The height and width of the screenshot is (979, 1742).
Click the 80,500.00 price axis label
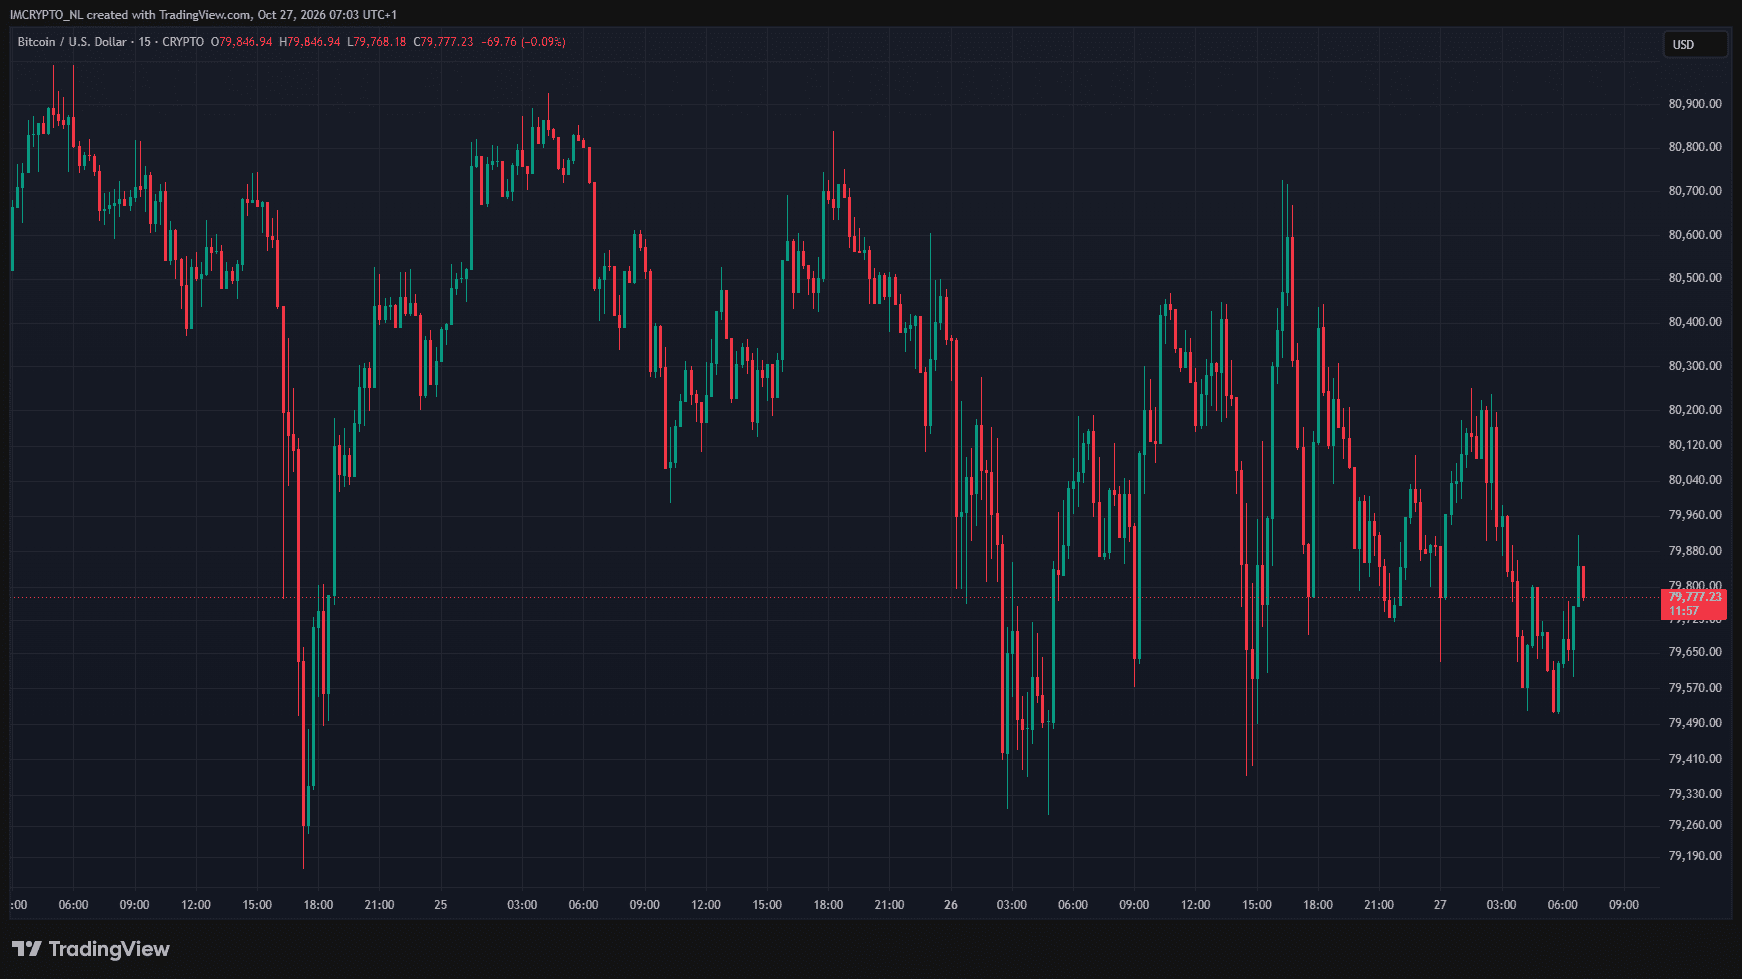click(1695, 278)
